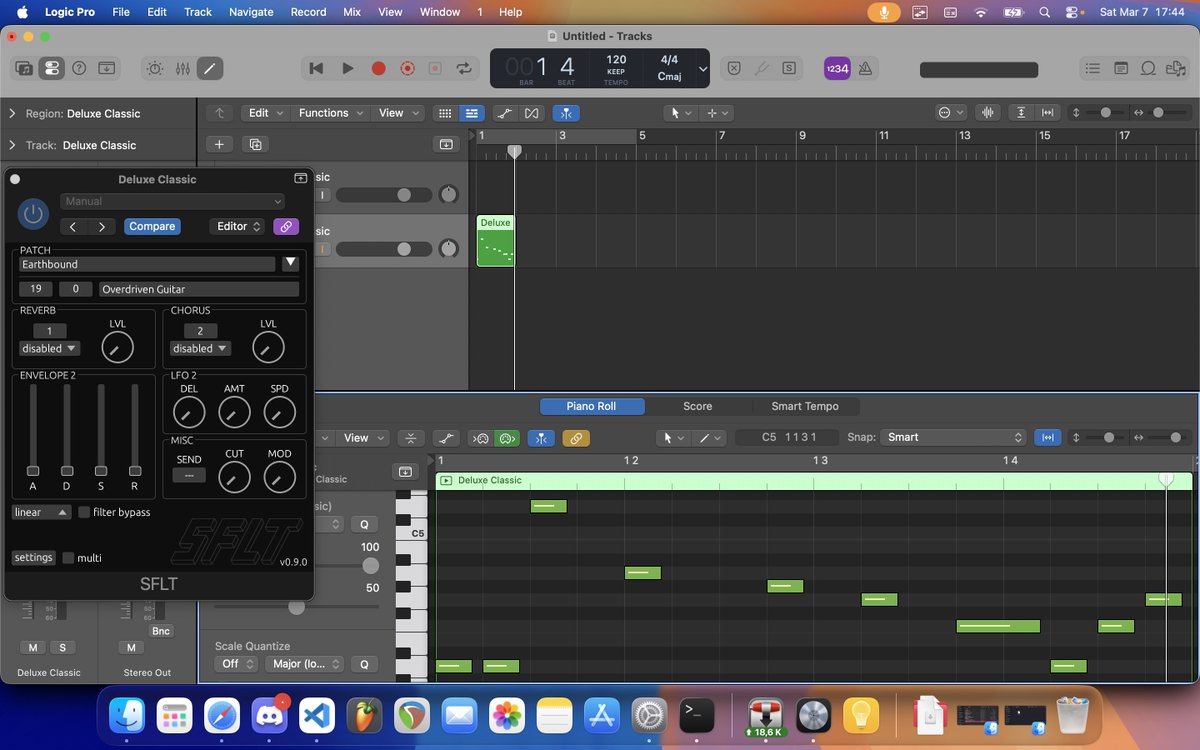Open the plugin Editor view dropdown

point(239,227)
